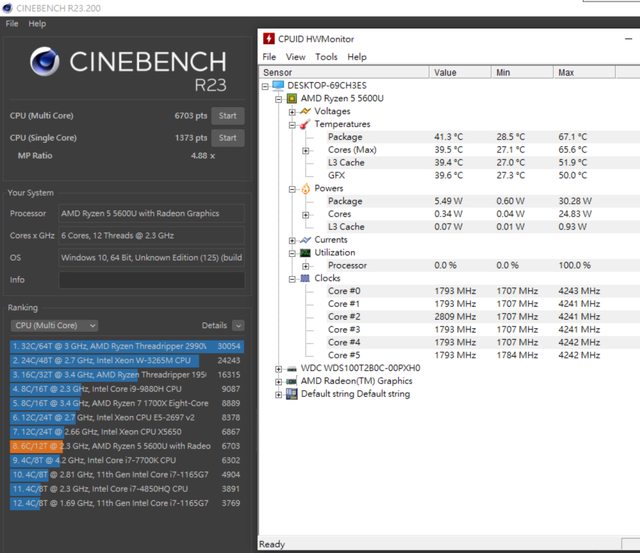This screenshot has height=553, width=640.
Task: Click the Voltages lightning icon in tree
Action: (x=305, y=112)
